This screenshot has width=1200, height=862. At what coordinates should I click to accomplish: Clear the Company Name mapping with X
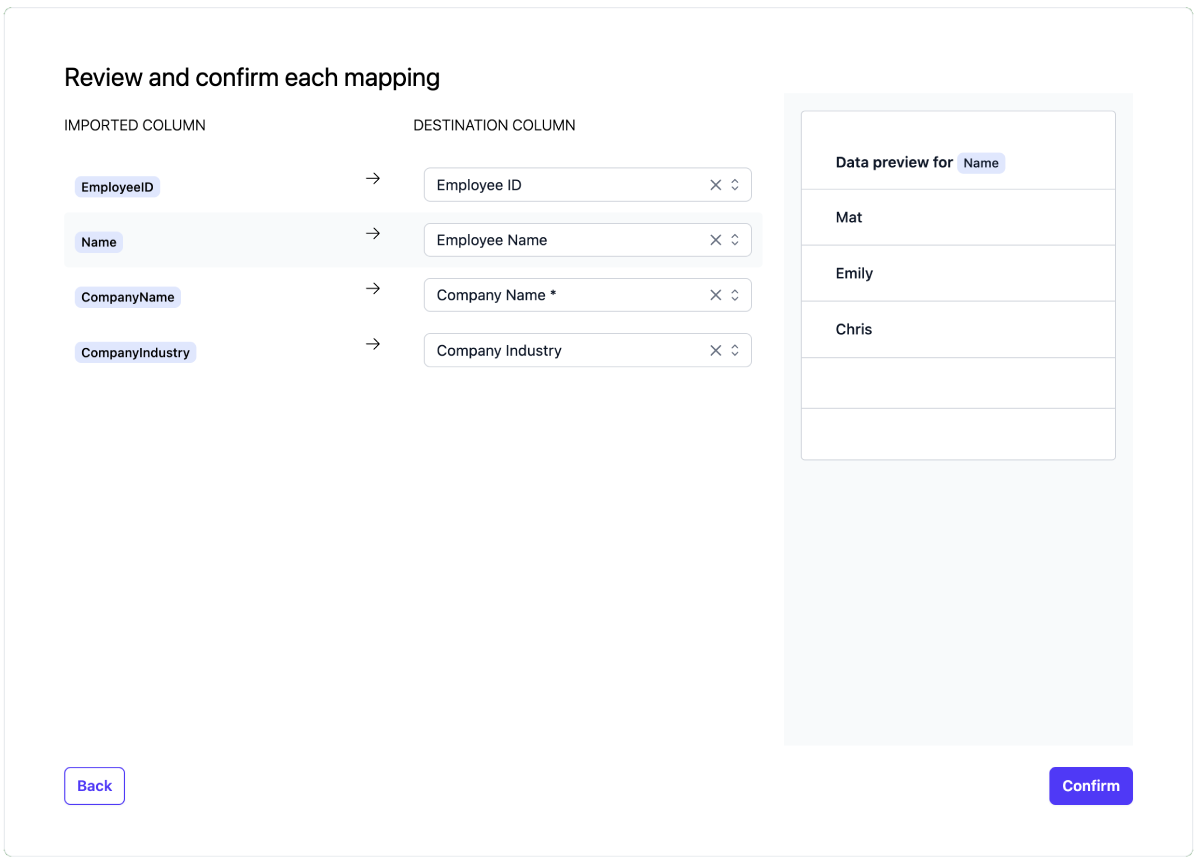[715, 295]
